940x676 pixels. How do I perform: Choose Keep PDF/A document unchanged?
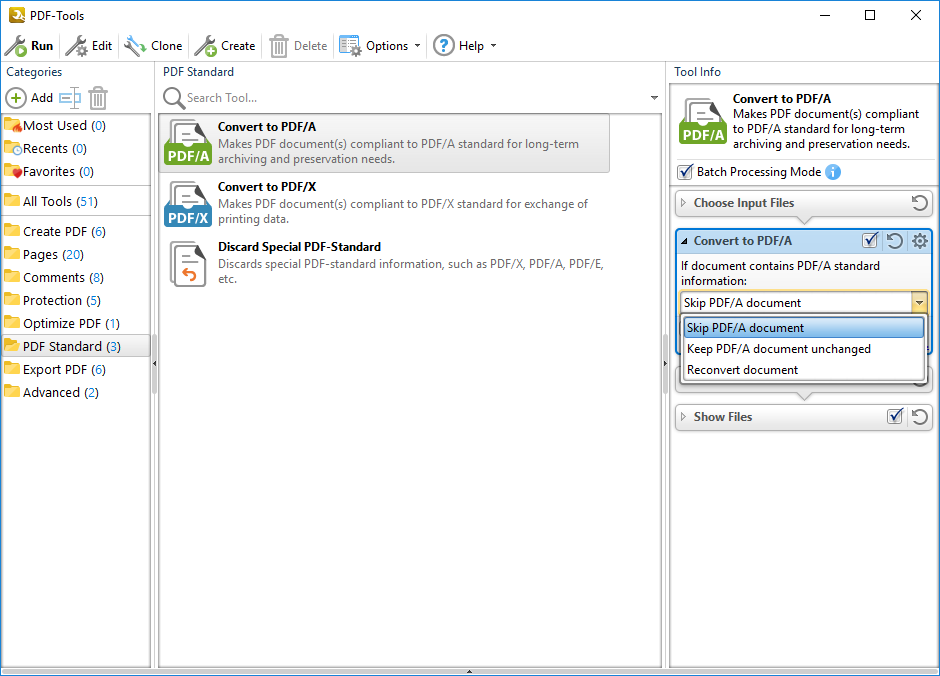pyautogui.click(x=778, y=349)
